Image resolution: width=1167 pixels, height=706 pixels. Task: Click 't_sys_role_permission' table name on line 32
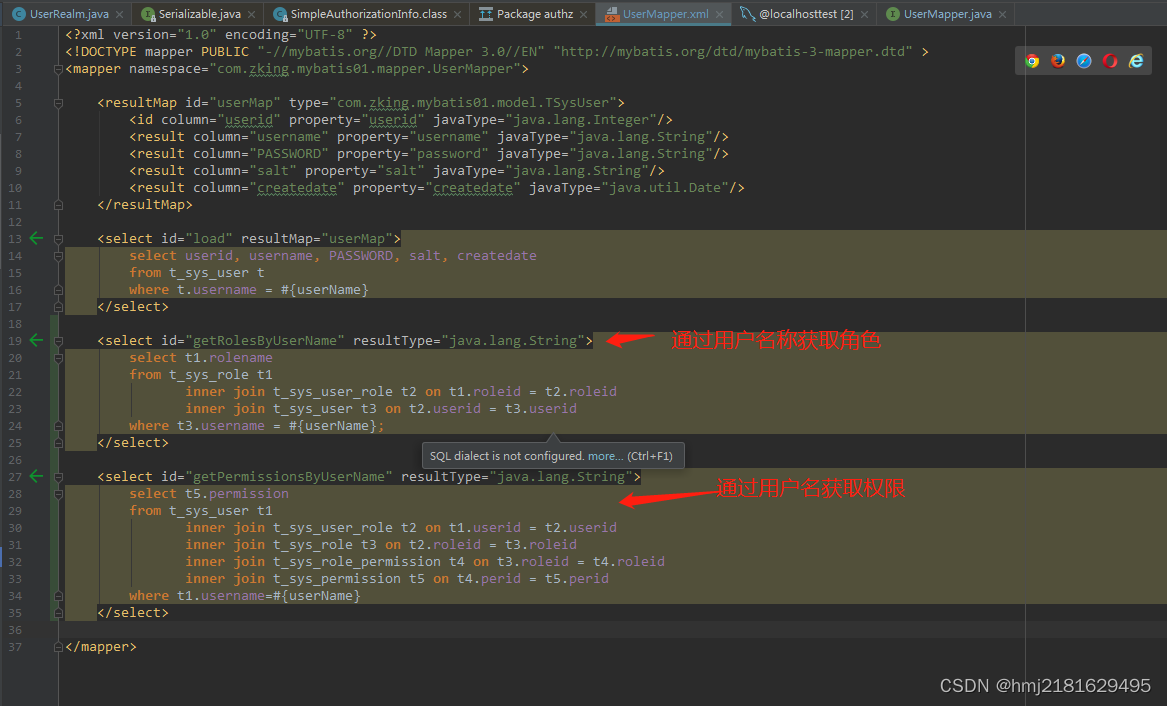click(x=357, y=562)
